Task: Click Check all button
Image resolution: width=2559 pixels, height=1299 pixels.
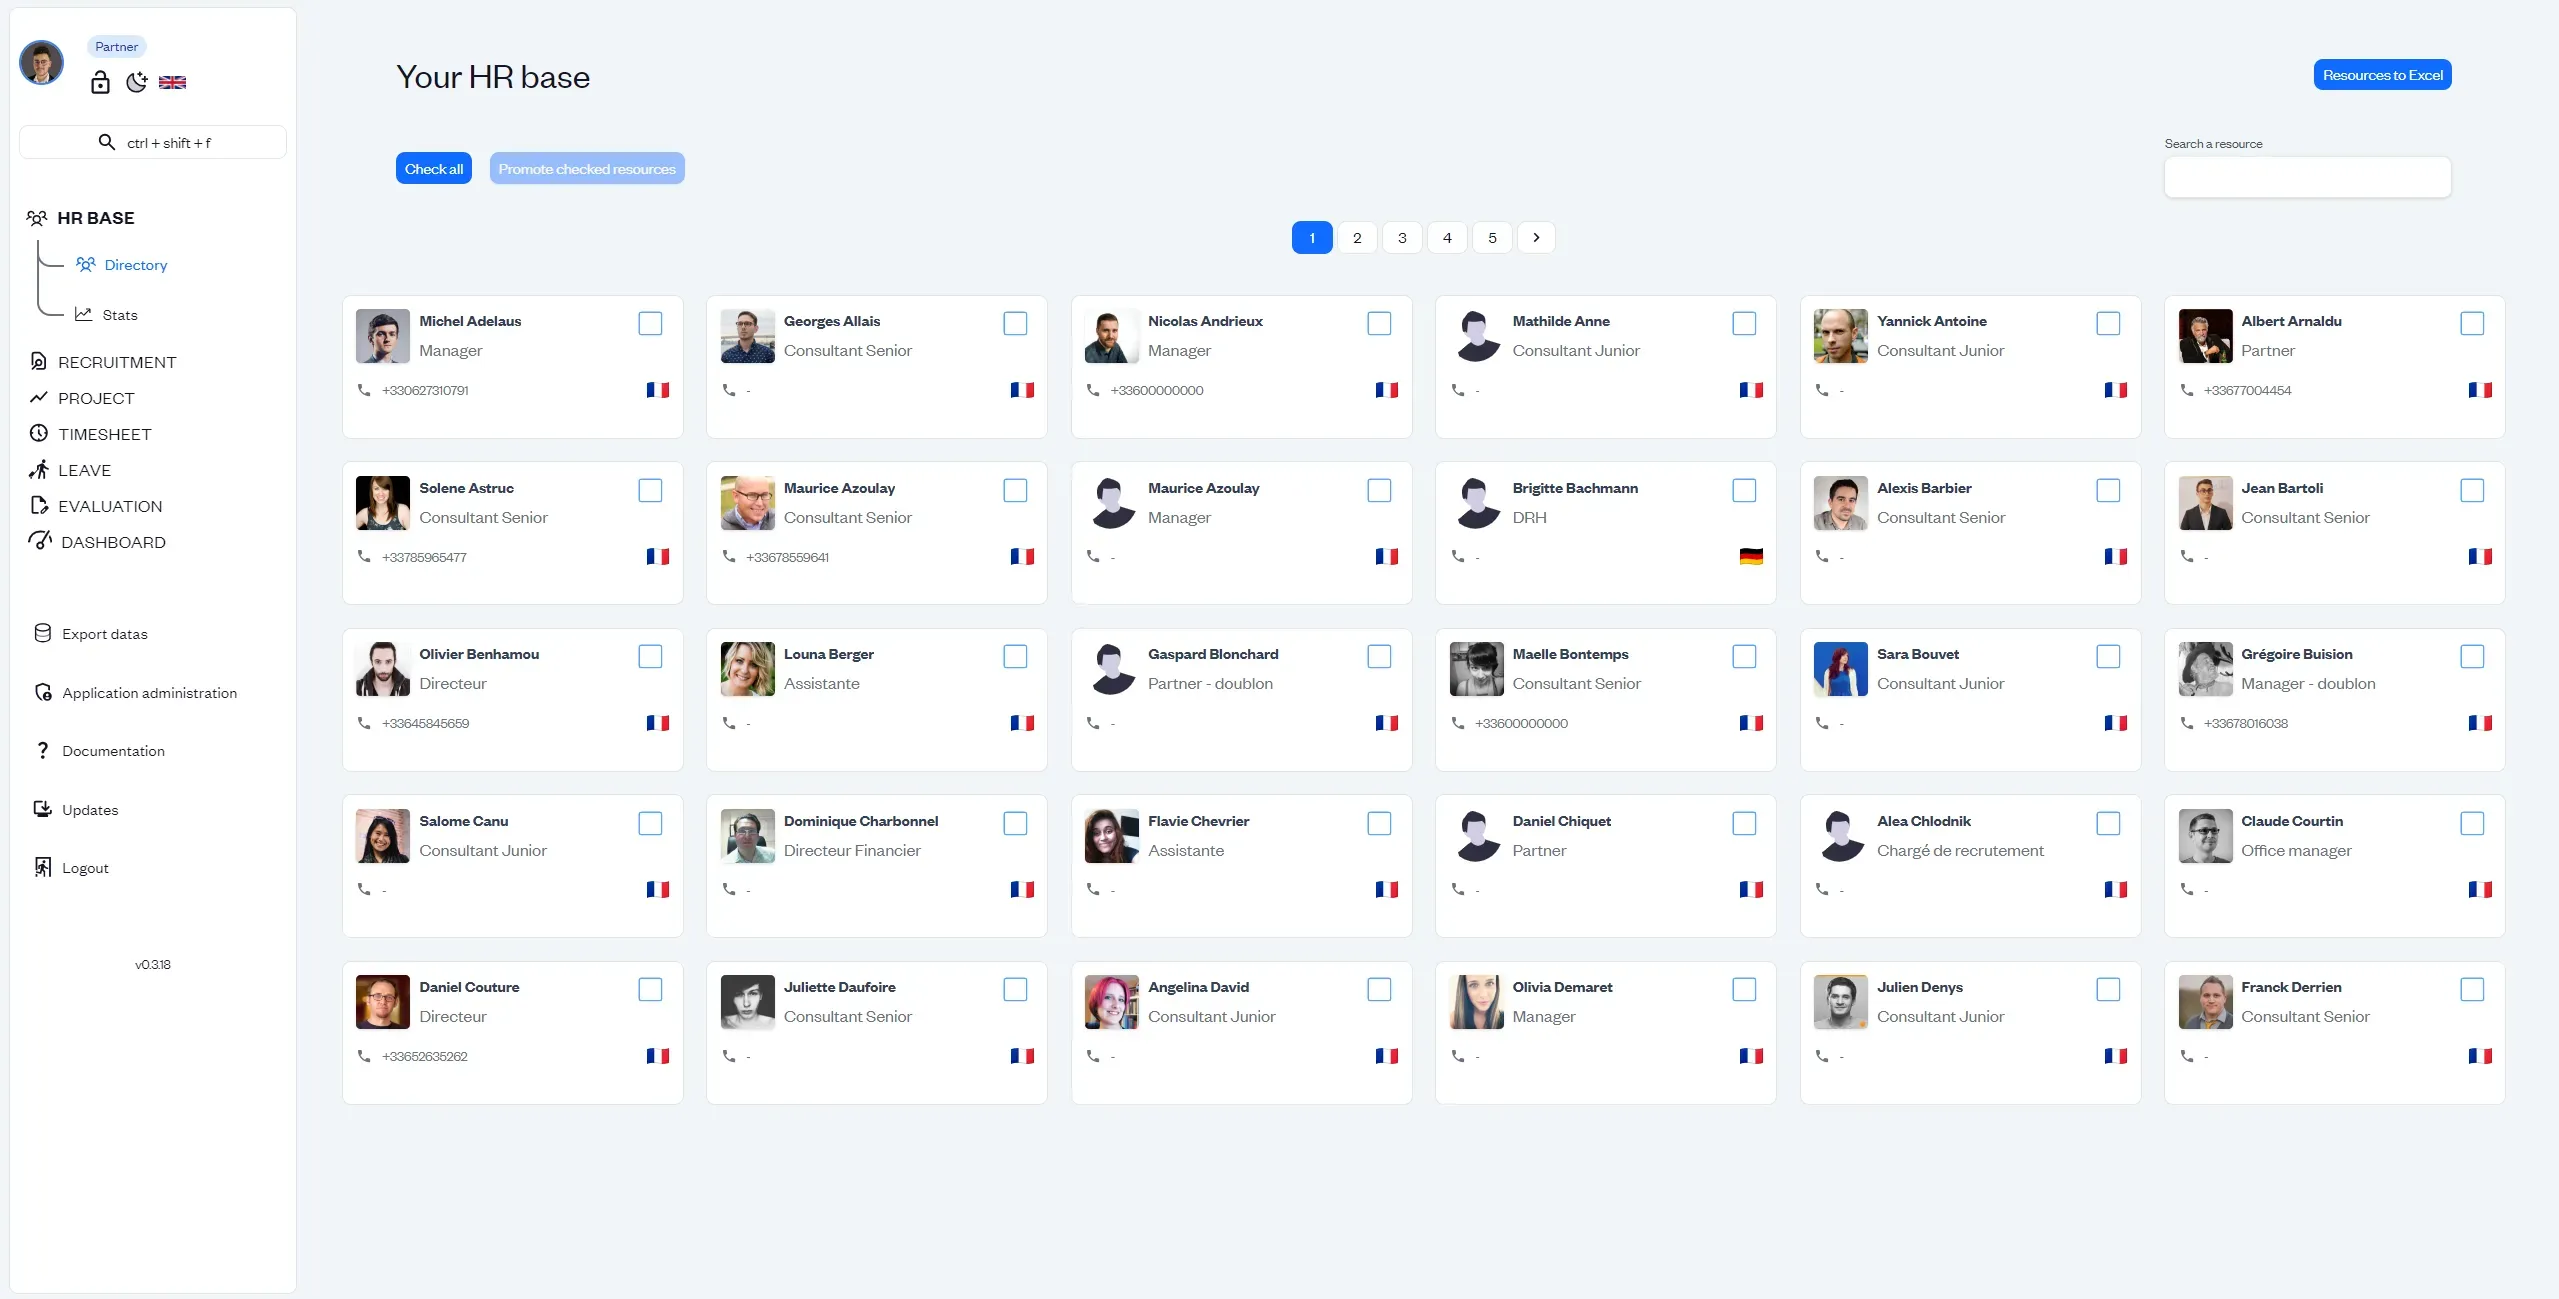Action: 434,167
